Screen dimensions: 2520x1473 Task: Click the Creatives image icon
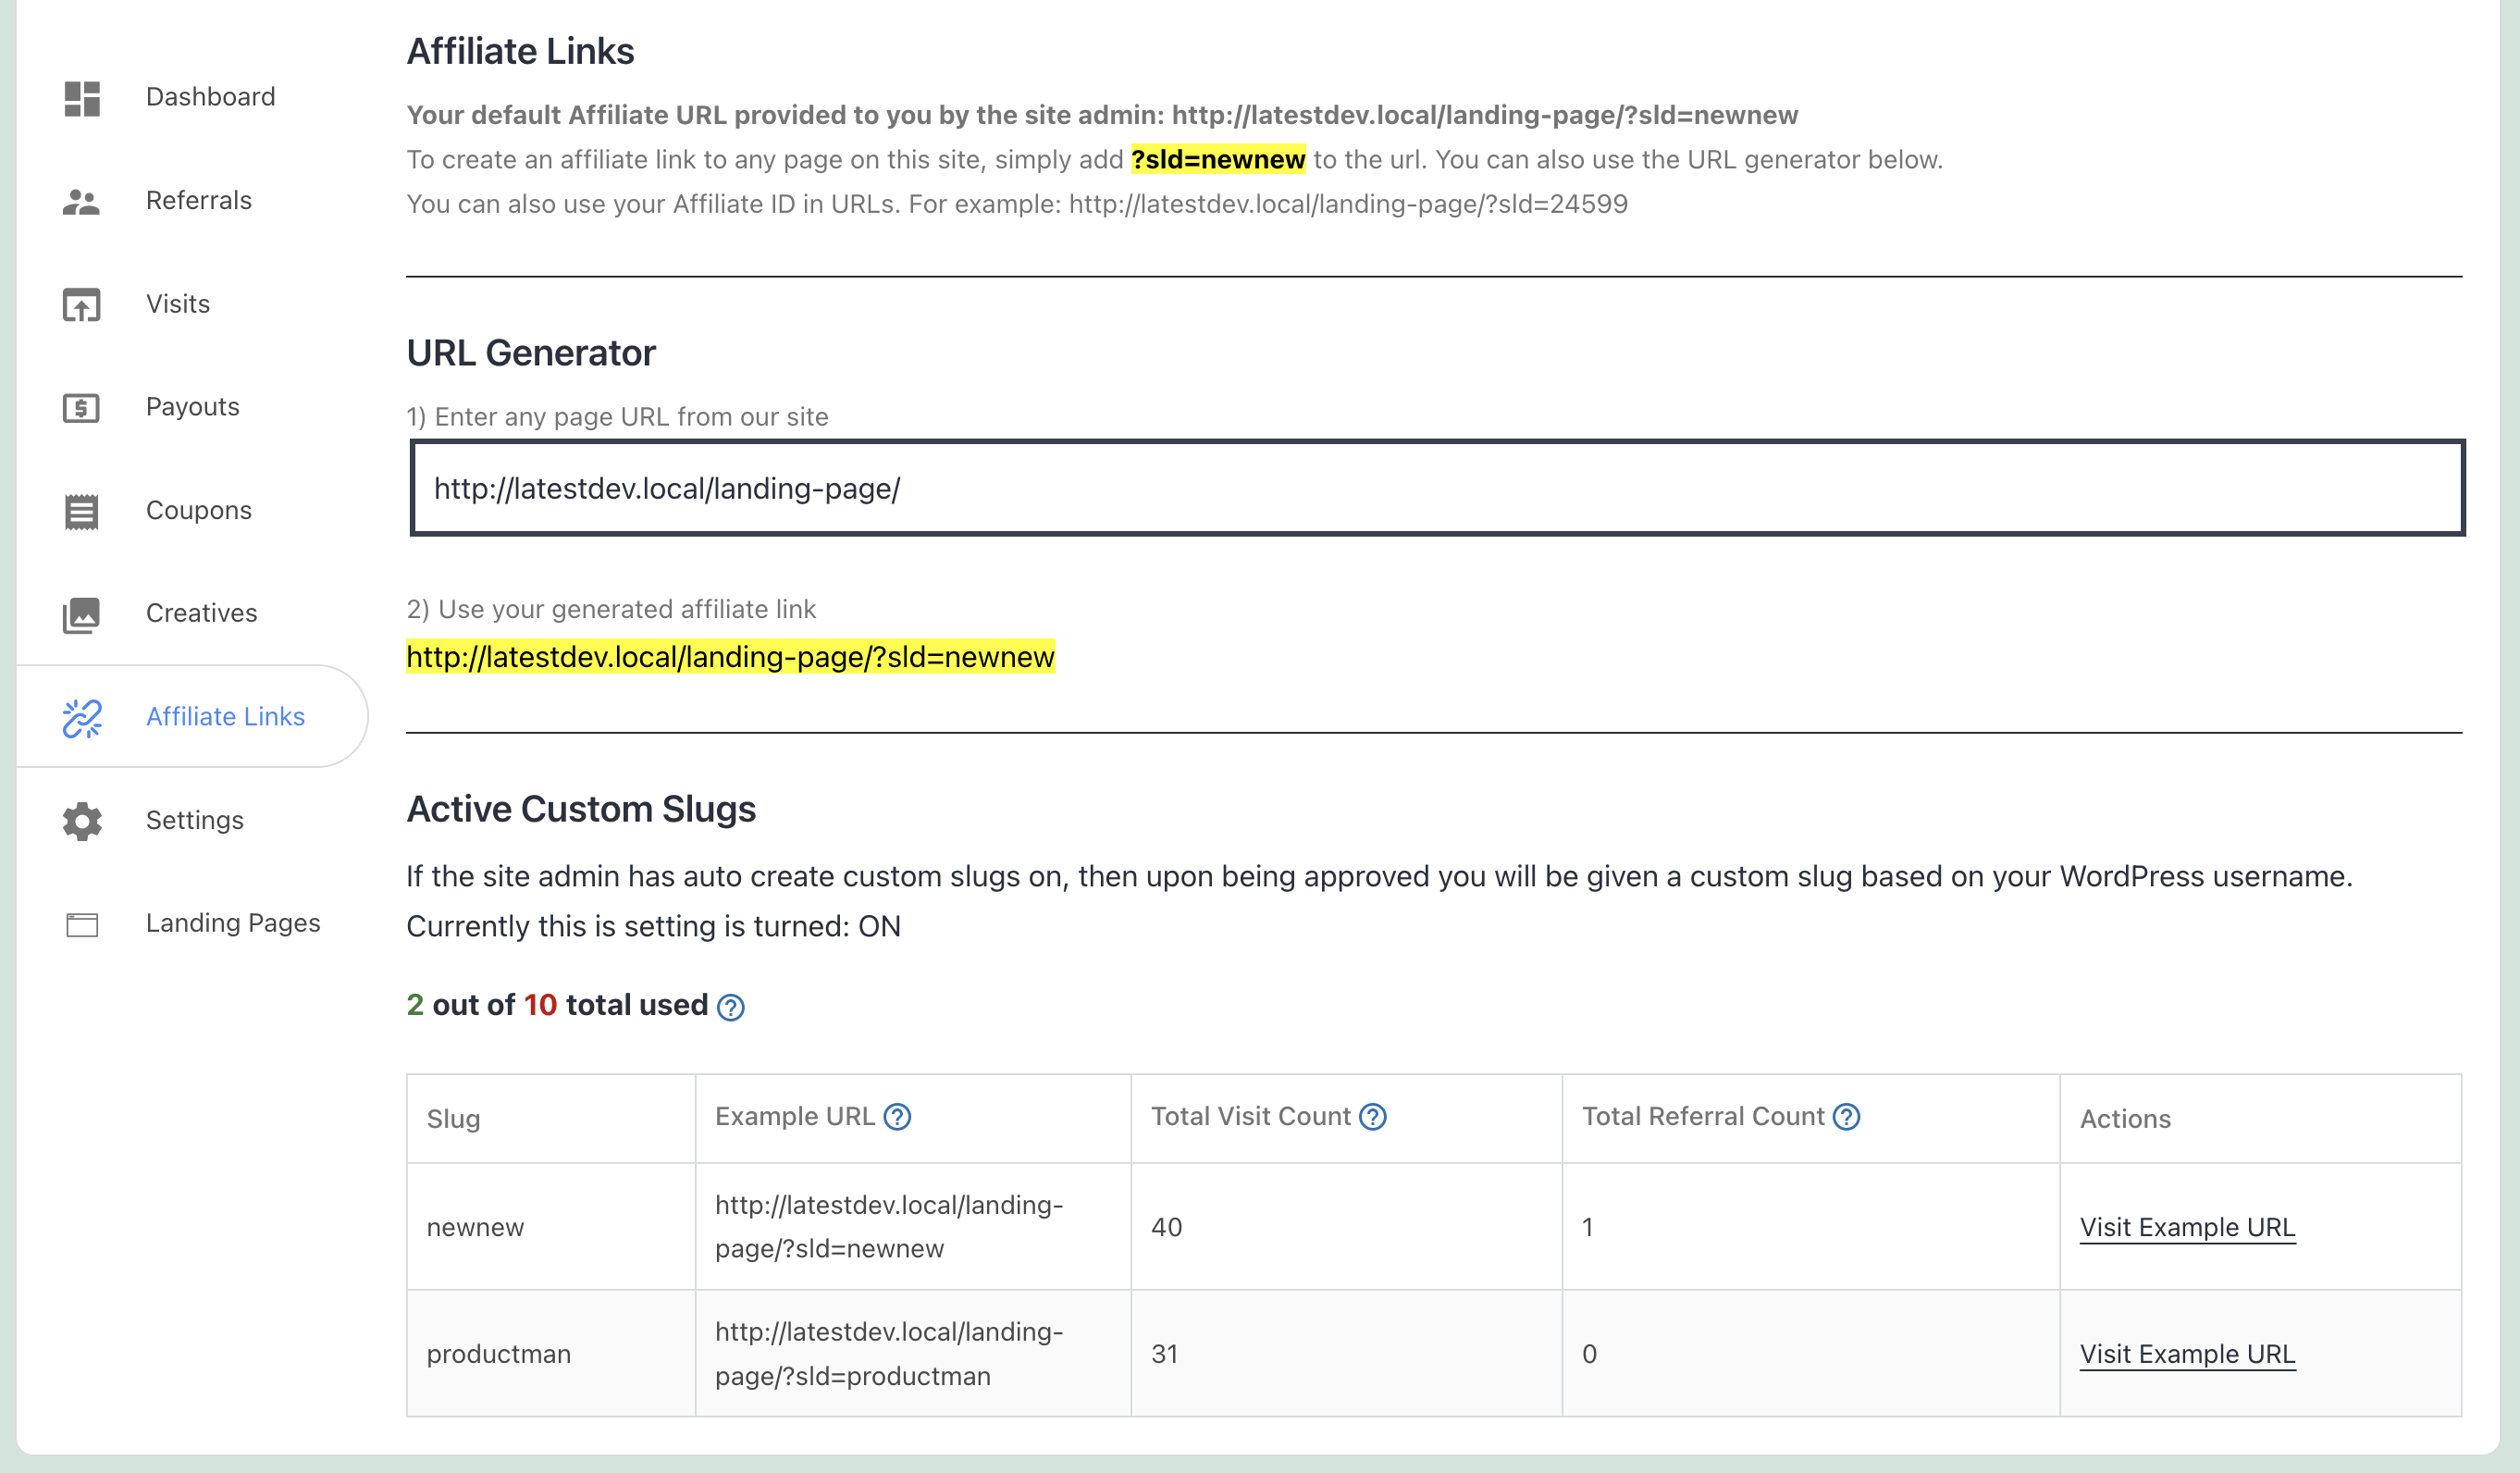(81, 614)
